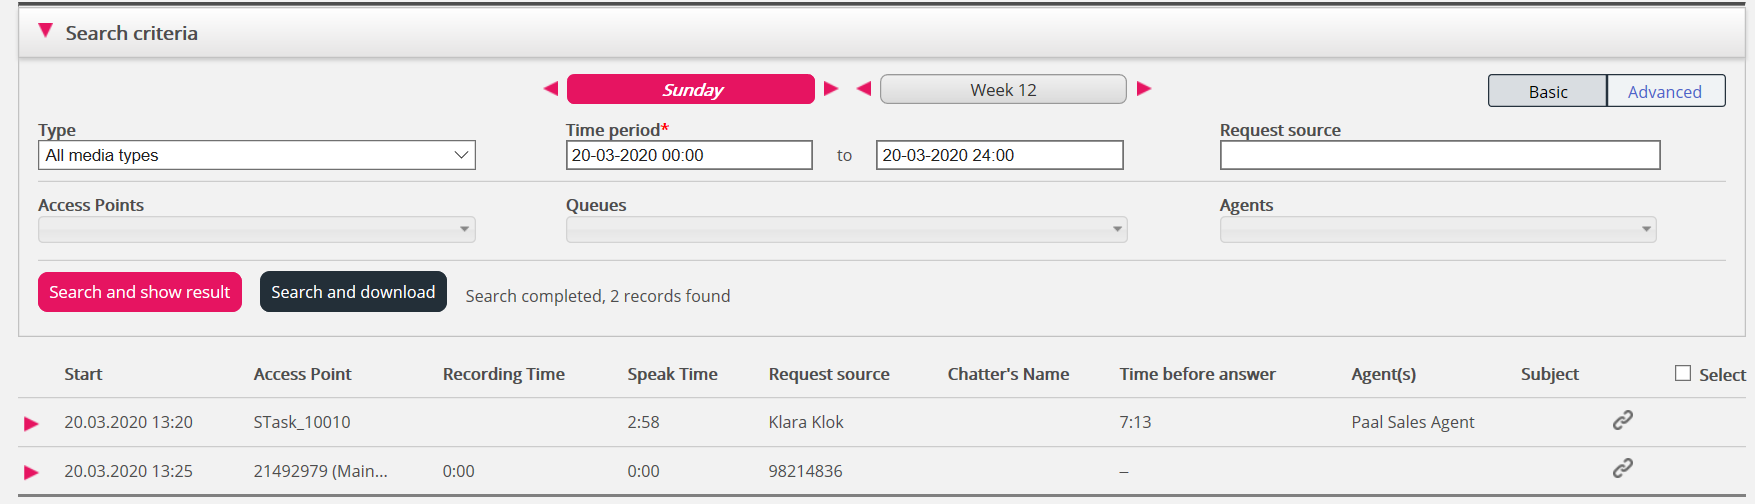The width and height of the screenshot is (1755, 504).
Task: Collapse the Search criteria panel
Action: pos(45,32)
